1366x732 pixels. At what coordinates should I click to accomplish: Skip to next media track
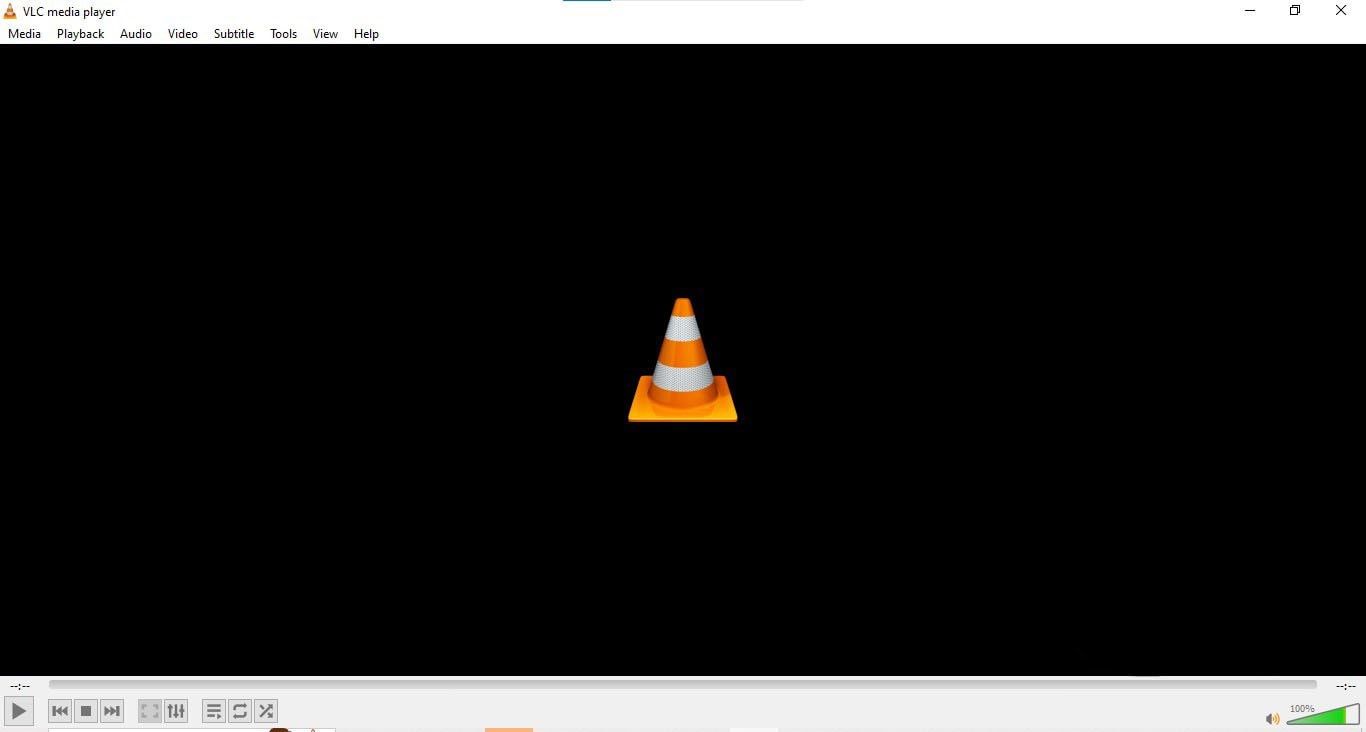click(x=112, y=711)
